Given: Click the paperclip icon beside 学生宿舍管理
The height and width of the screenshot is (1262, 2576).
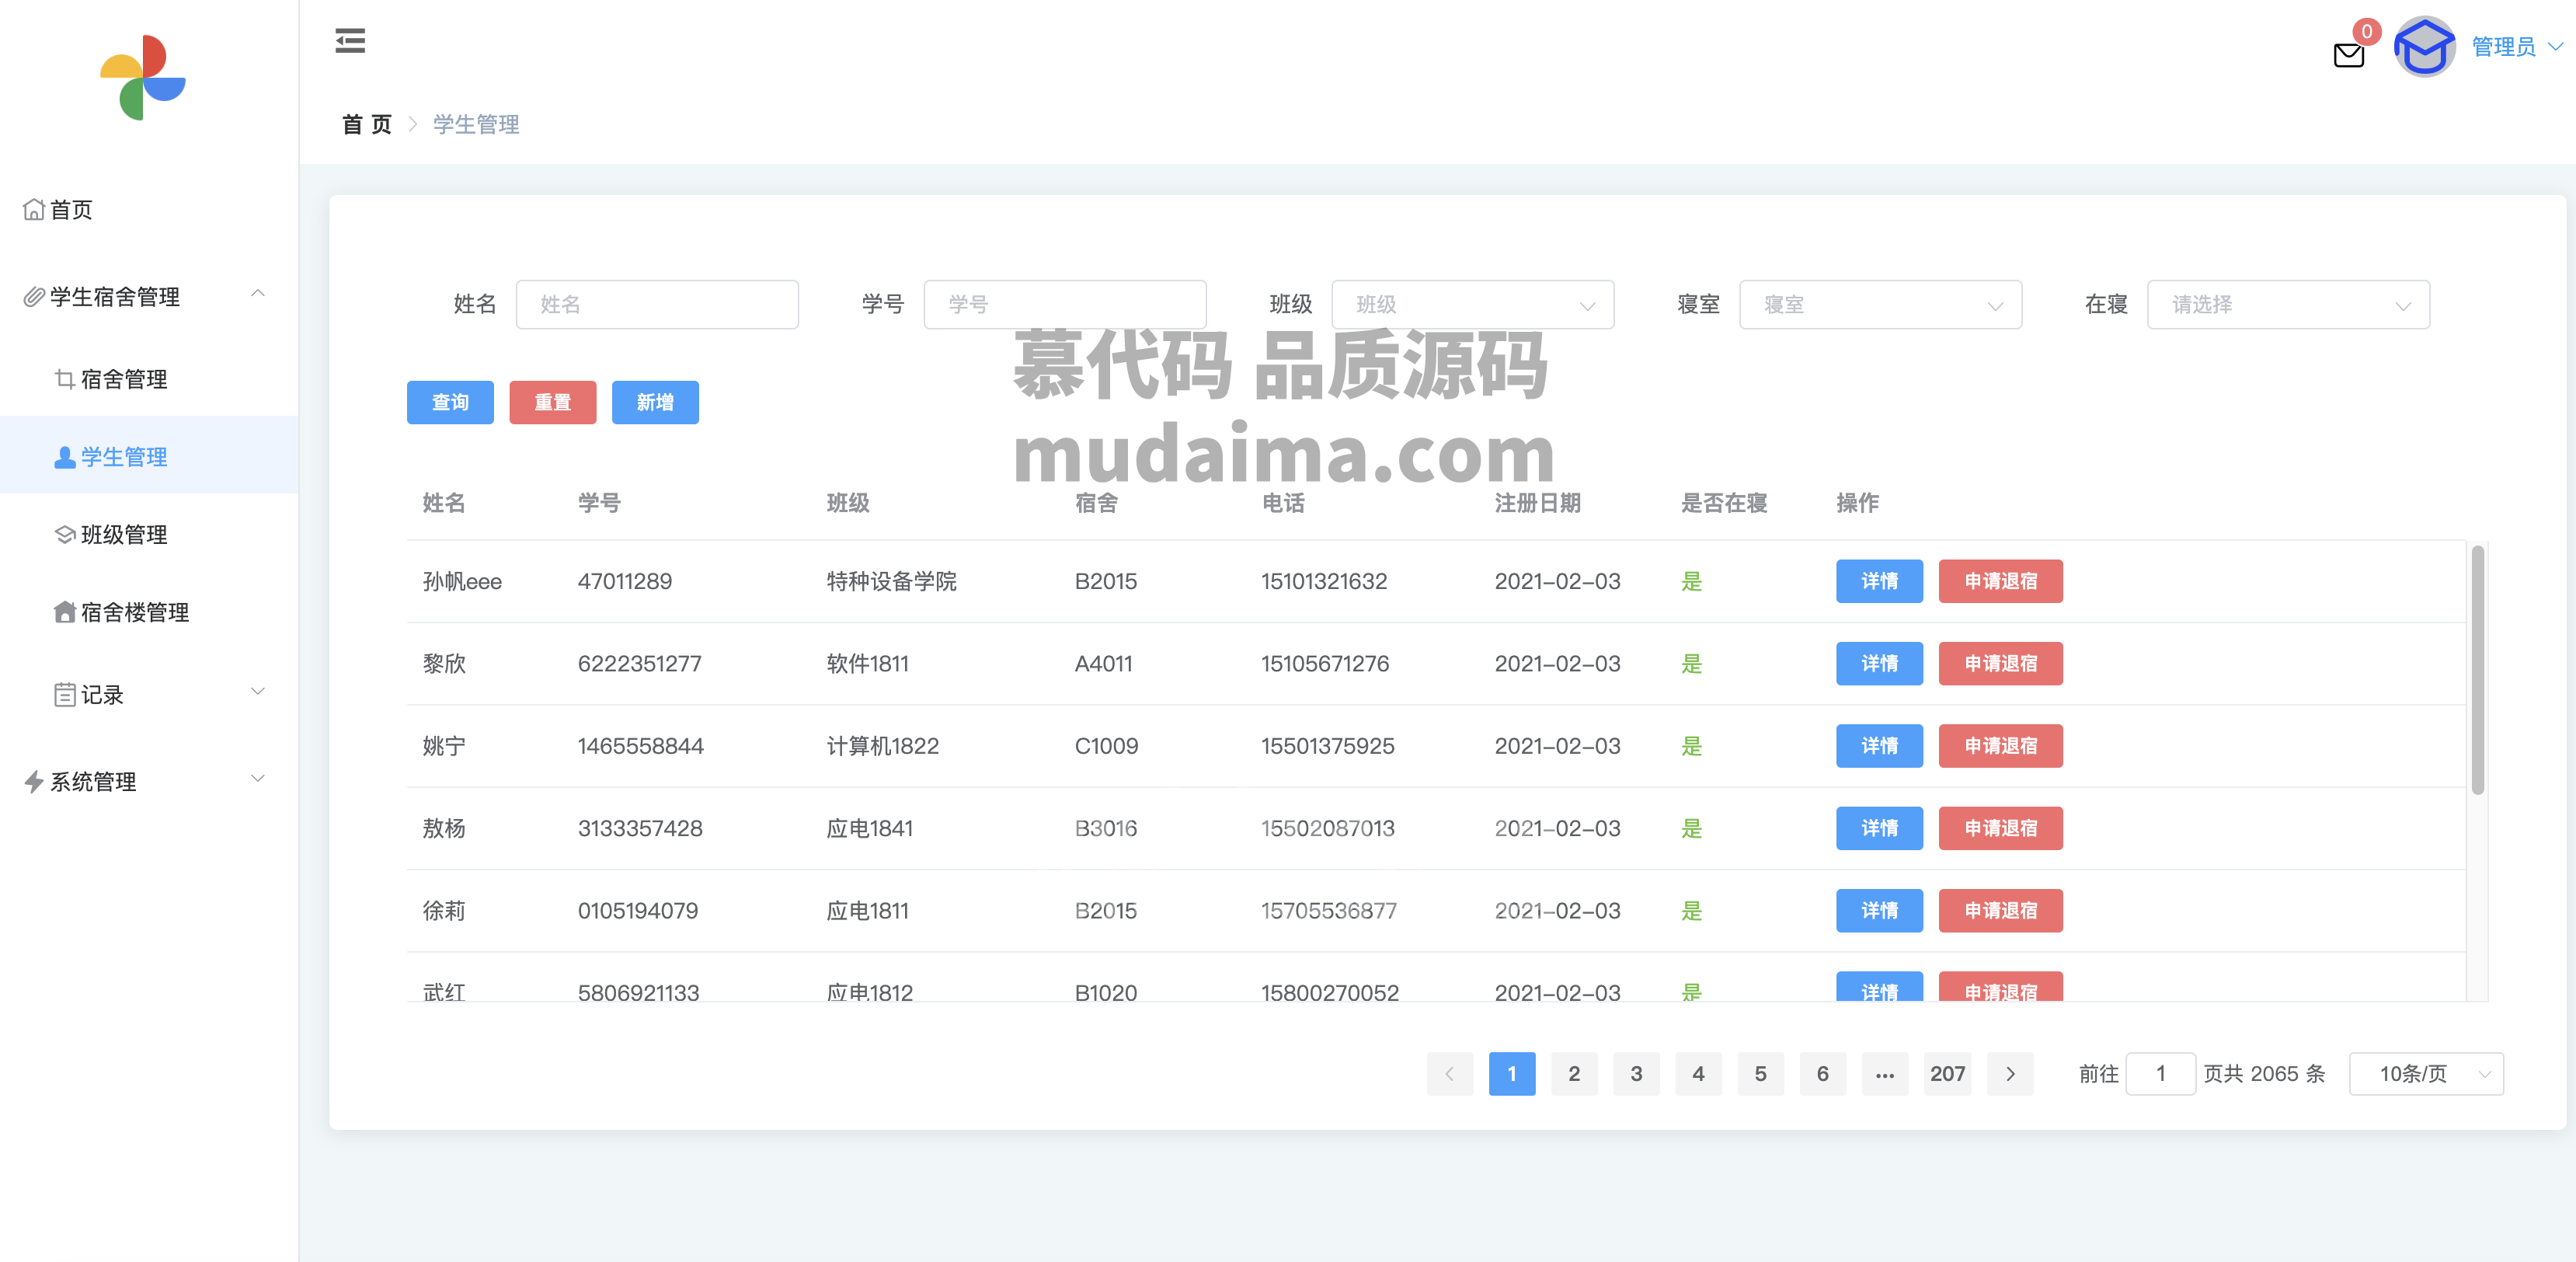Looking at the screenshot, I should coord(34,297).
